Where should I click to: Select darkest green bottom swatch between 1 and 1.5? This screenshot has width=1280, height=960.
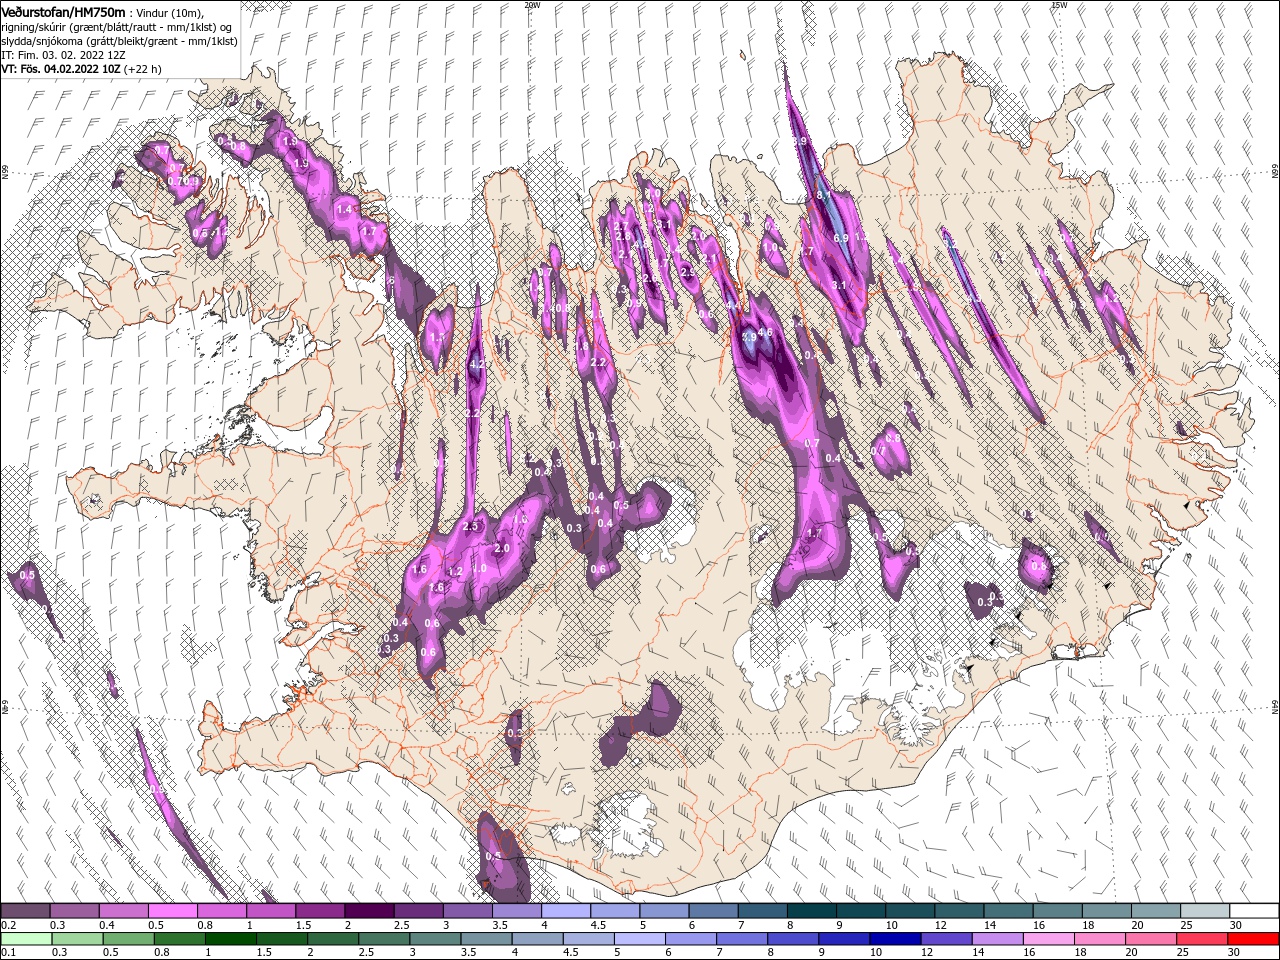[x=229, y=939]
